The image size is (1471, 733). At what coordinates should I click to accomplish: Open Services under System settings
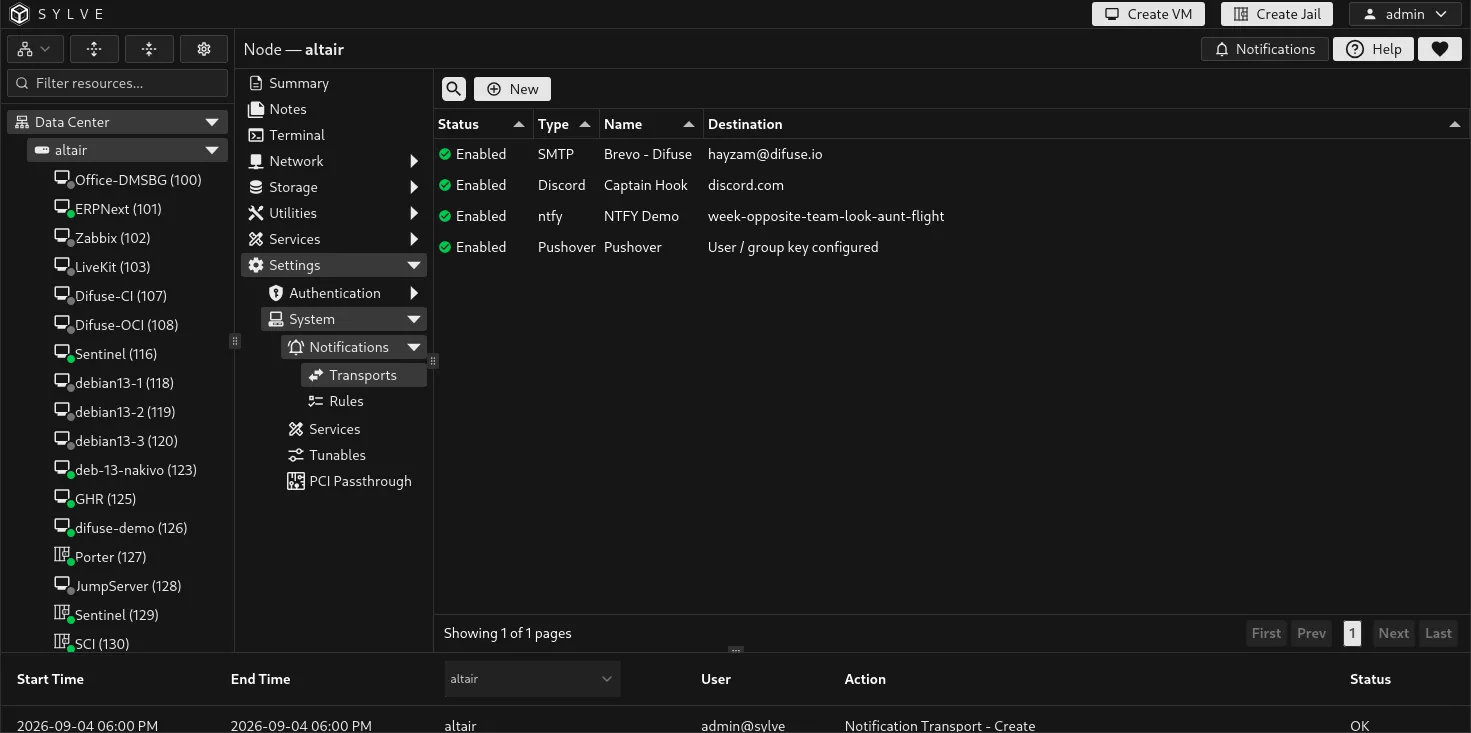pyautogui.click(x=335, y=429)
